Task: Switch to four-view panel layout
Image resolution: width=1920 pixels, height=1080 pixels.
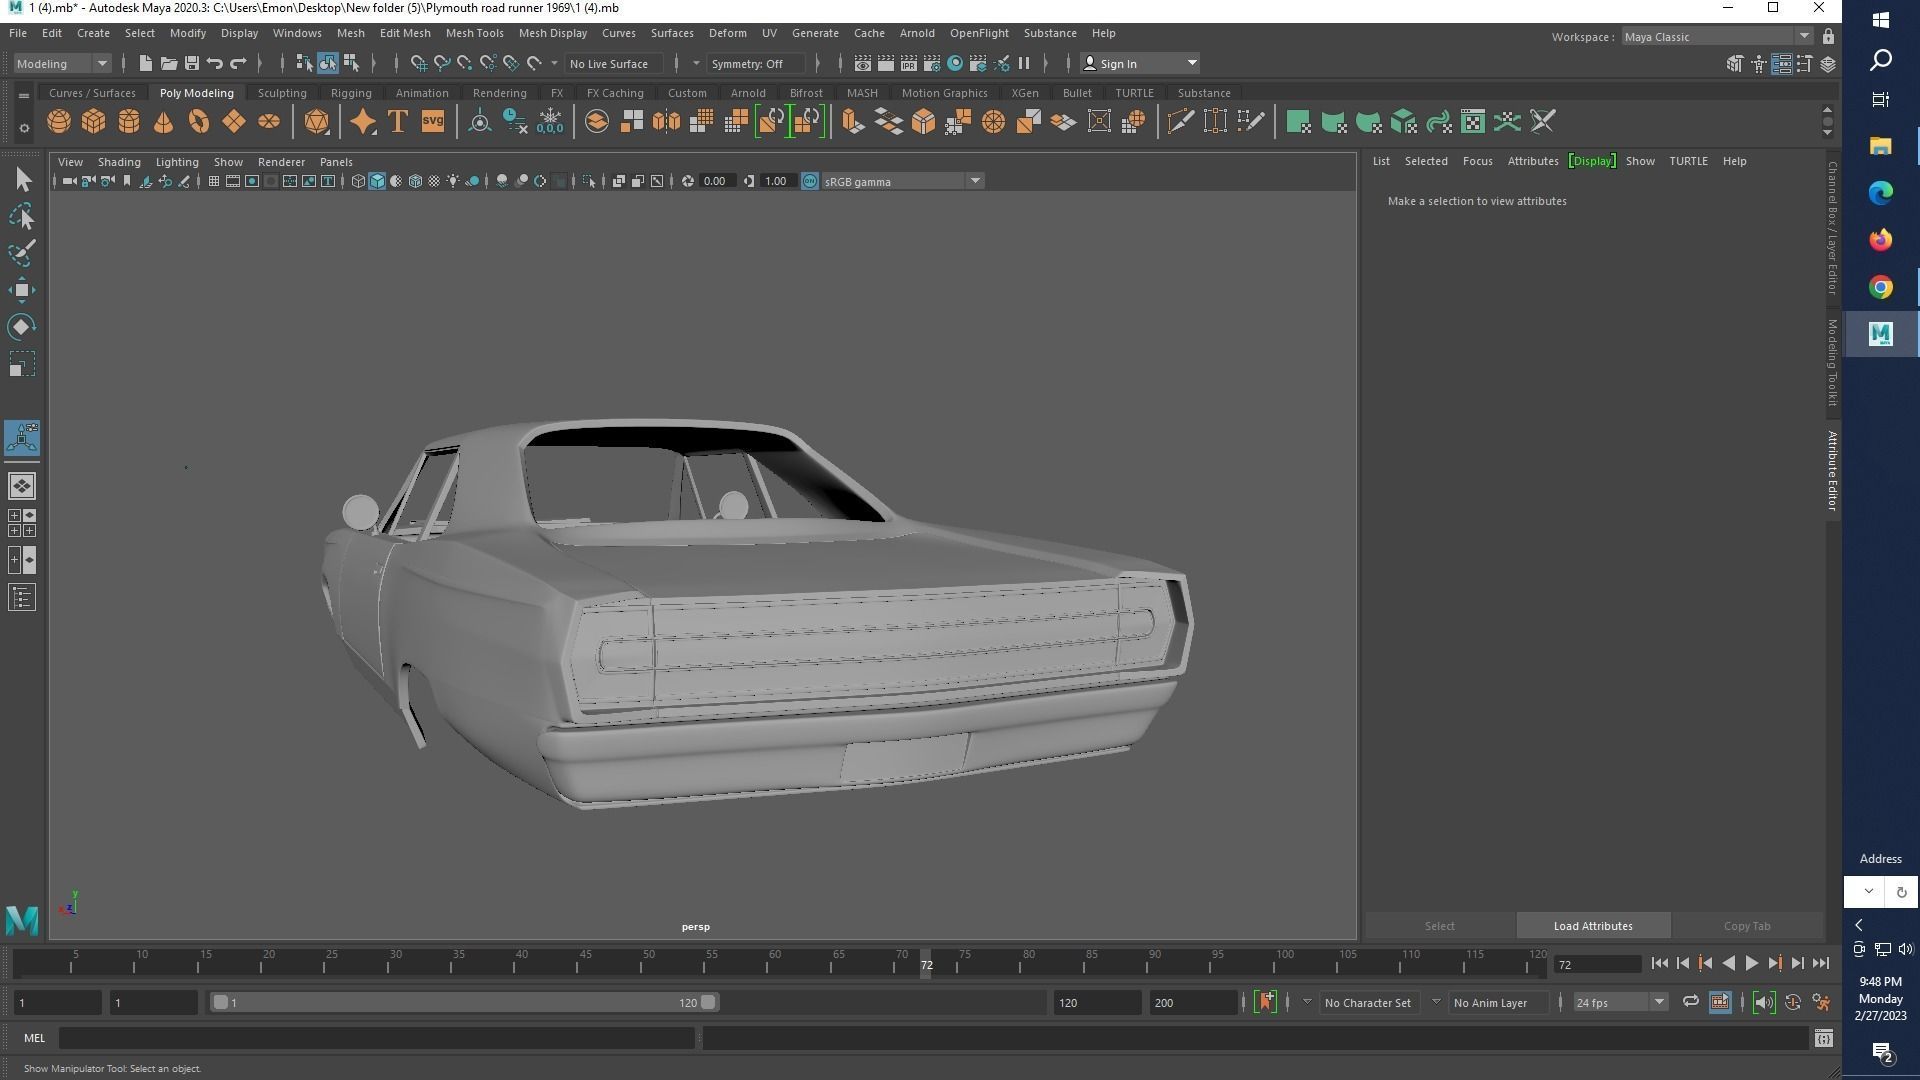Action: pos(22,523)
